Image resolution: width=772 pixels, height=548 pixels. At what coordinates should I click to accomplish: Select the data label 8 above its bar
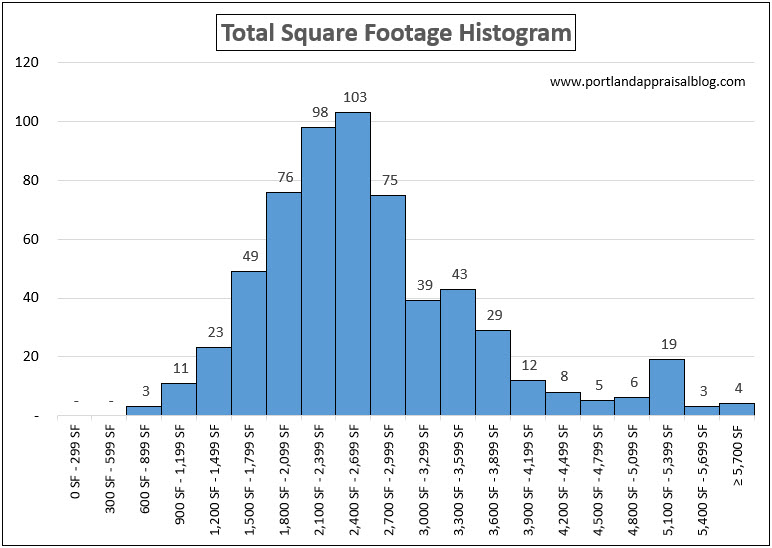tap(563, 378)
